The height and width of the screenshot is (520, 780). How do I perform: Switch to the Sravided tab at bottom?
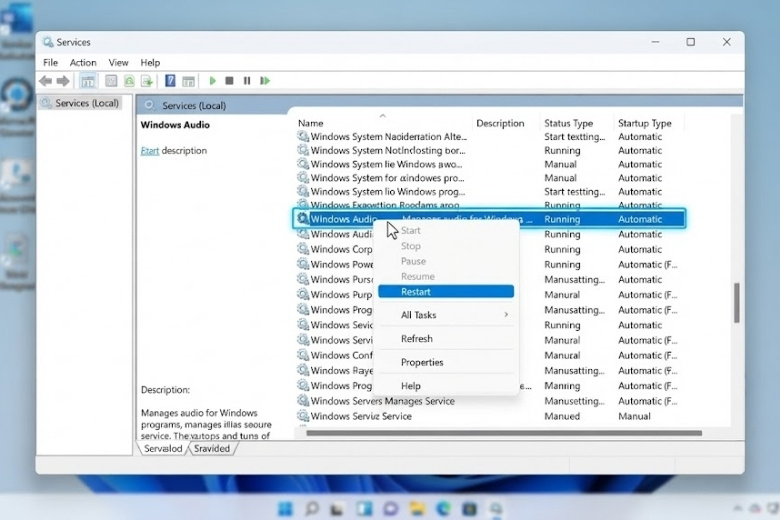coord(212,449)
